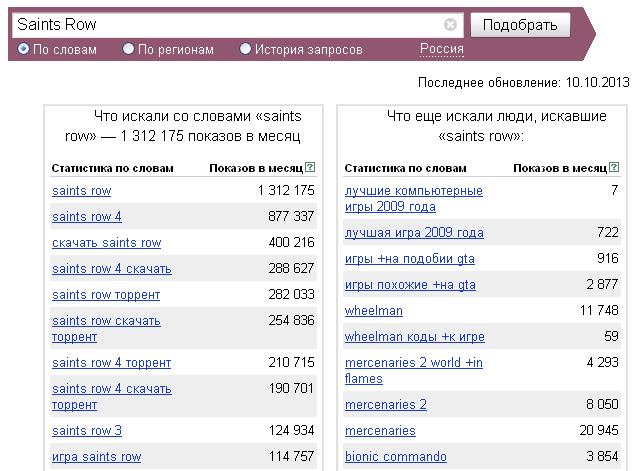The height and width of the screenshot is (471, 643).
Task: Click the Что искали со словами heading
Action: [183, 126]
